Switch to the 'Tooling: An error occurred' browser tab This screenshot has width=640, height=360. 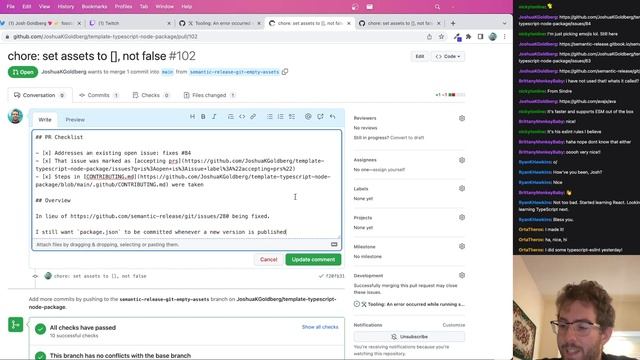point(220,23)
